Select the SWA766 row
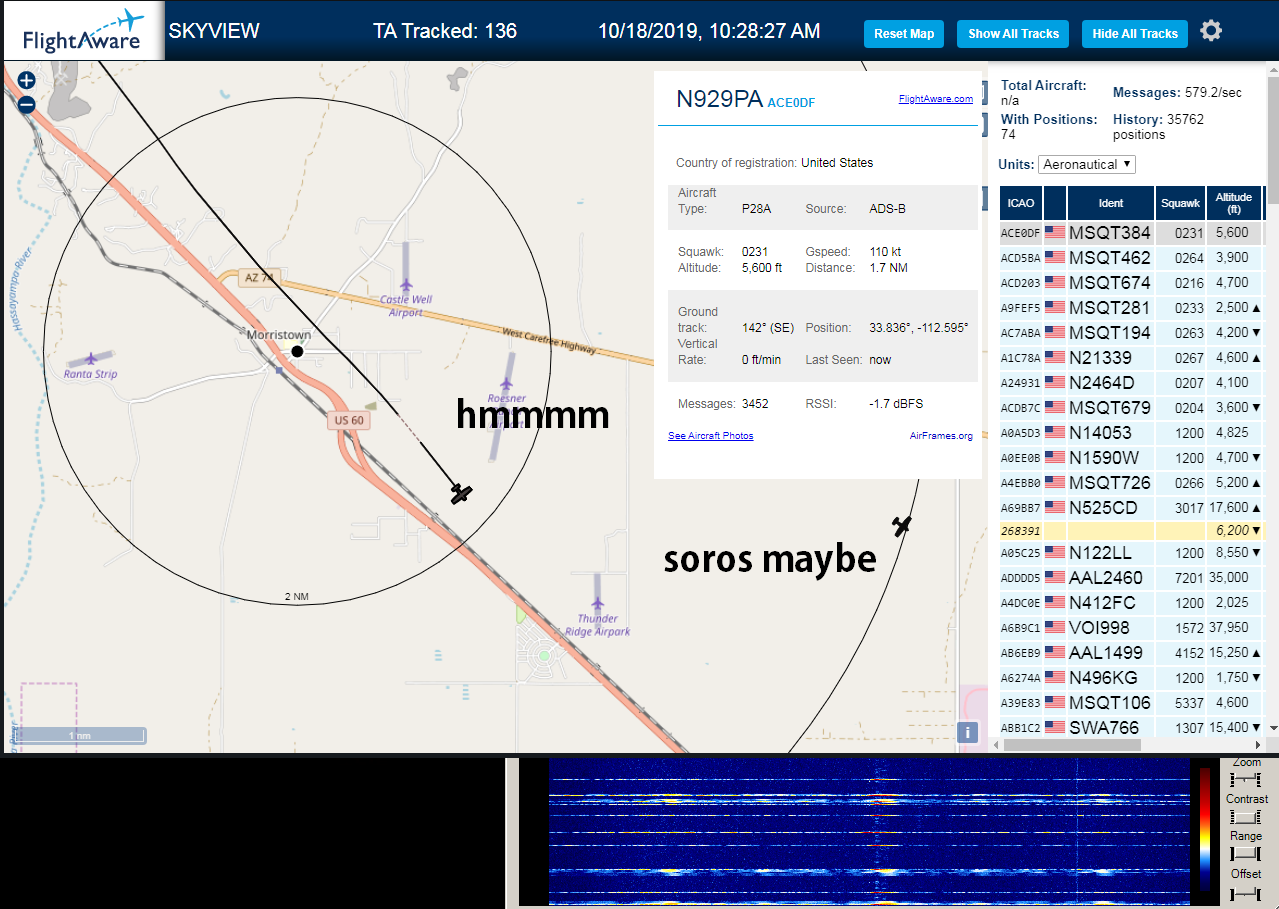 (x=1132, y=727)
